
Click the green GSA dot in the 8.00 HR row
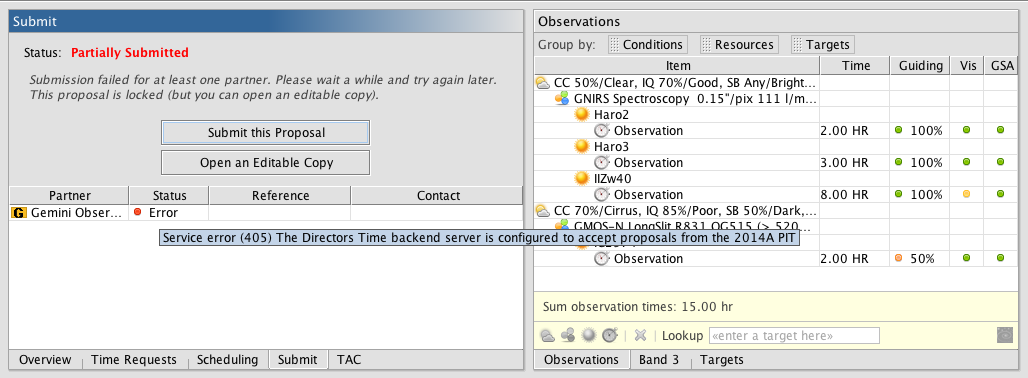pos(1000,195)
